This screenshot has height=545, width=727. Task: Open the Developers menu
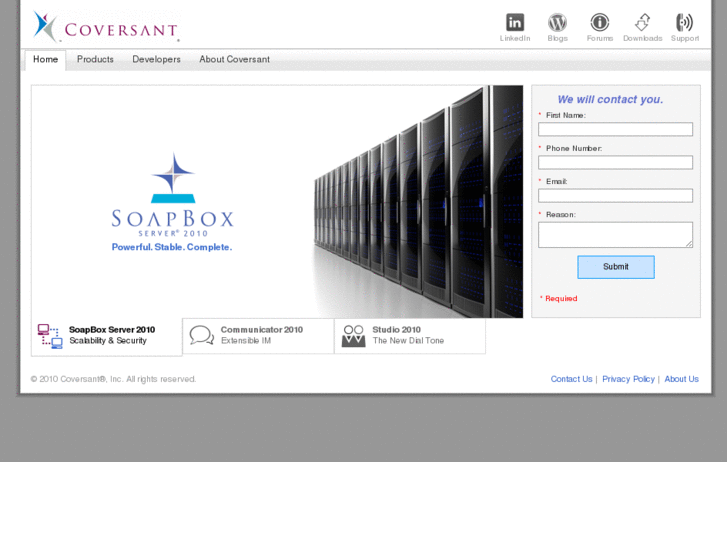click(x=156, y=59)
